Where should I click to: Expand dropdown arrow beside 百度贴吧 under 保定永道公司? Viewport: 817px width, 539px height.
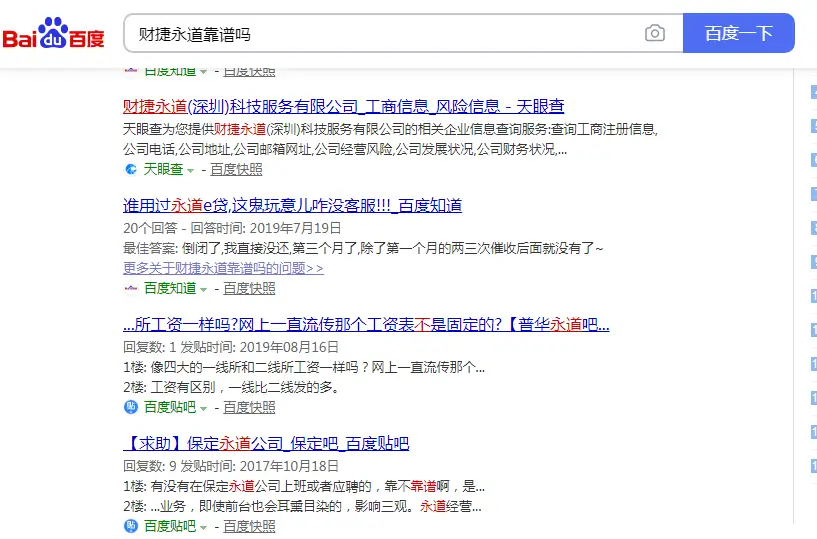tap(203, 527)
